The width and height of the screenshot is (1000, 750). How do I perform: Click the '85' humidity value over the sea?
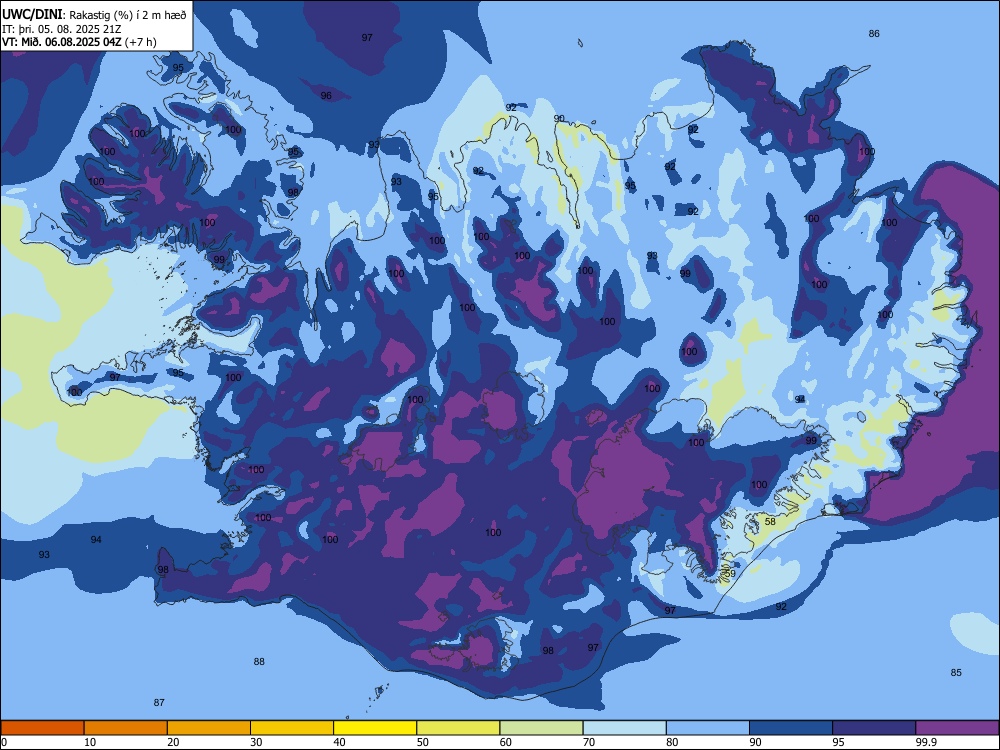click(x=956, y=673)
